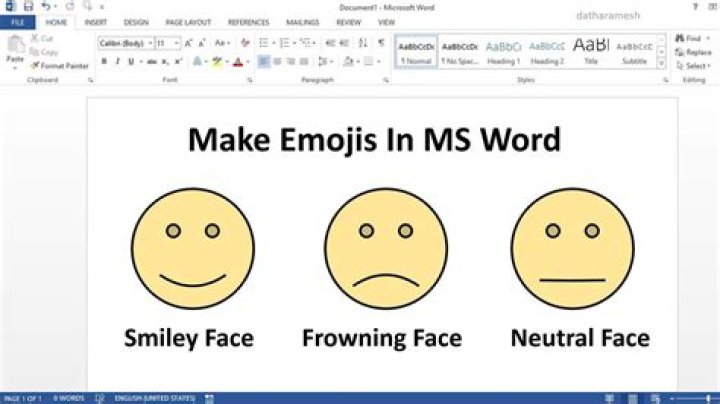Open Change Case dropdown
The height and width of the screenshot is (404, 720).
tap(222, 43)
